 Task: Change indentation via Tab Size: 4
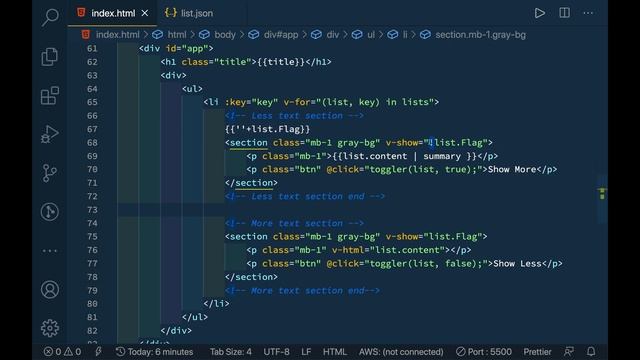click(x=231, y=351)
